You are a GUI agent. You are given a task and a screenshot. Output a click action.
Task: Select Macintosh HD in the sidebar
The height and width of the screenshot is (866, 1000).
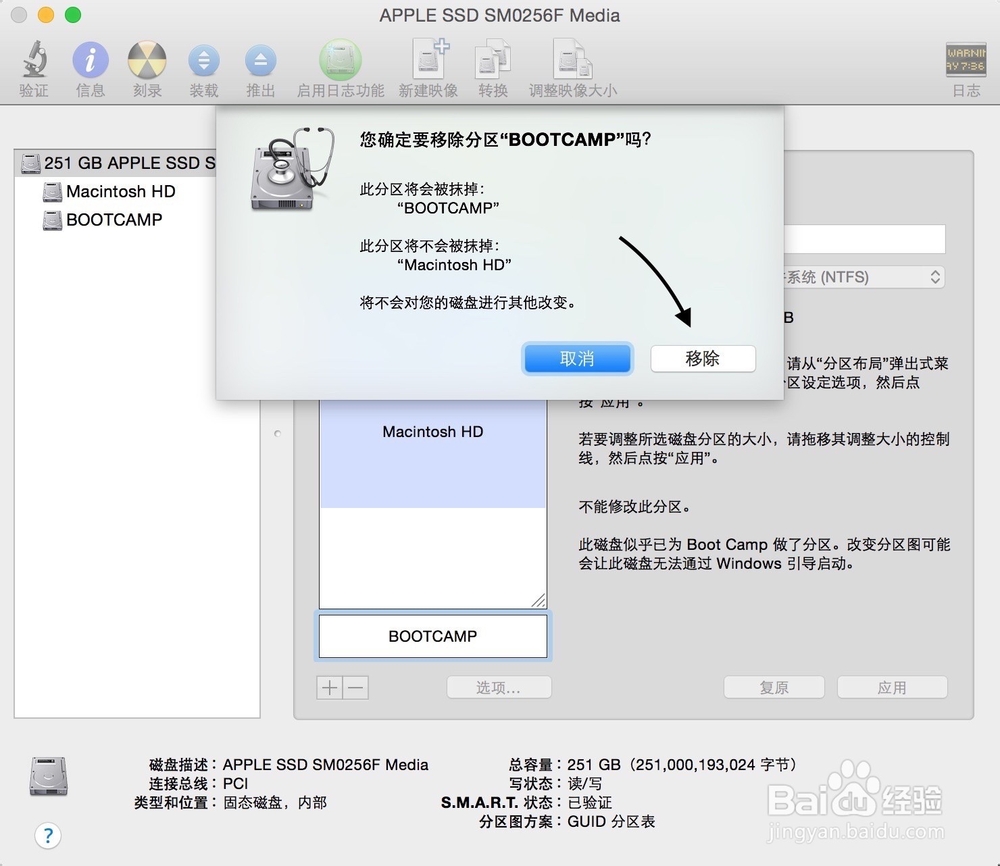120,192
